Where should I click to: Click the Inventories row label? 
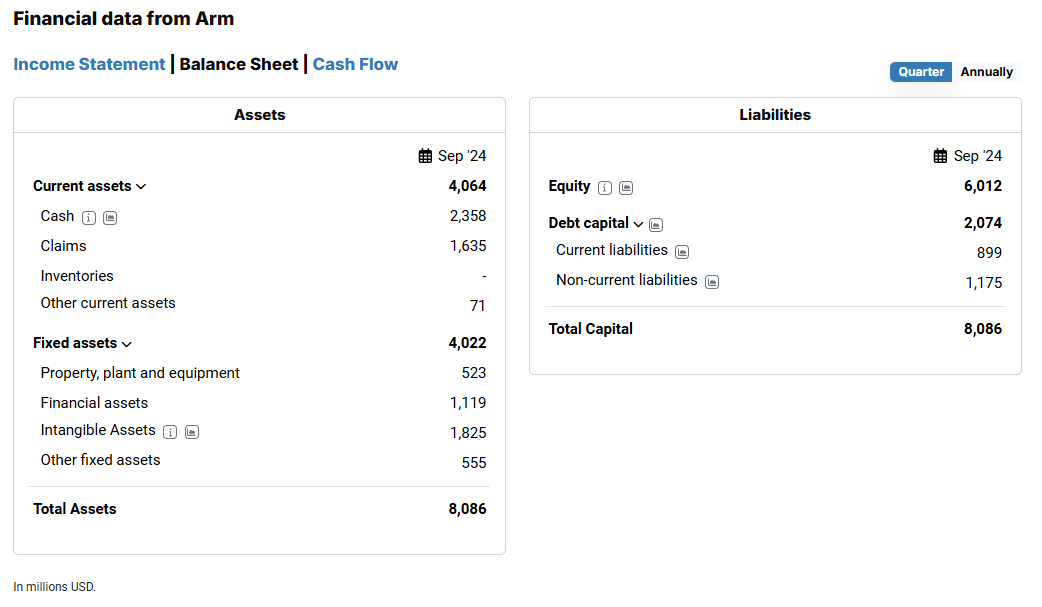[x=77, y=276]
